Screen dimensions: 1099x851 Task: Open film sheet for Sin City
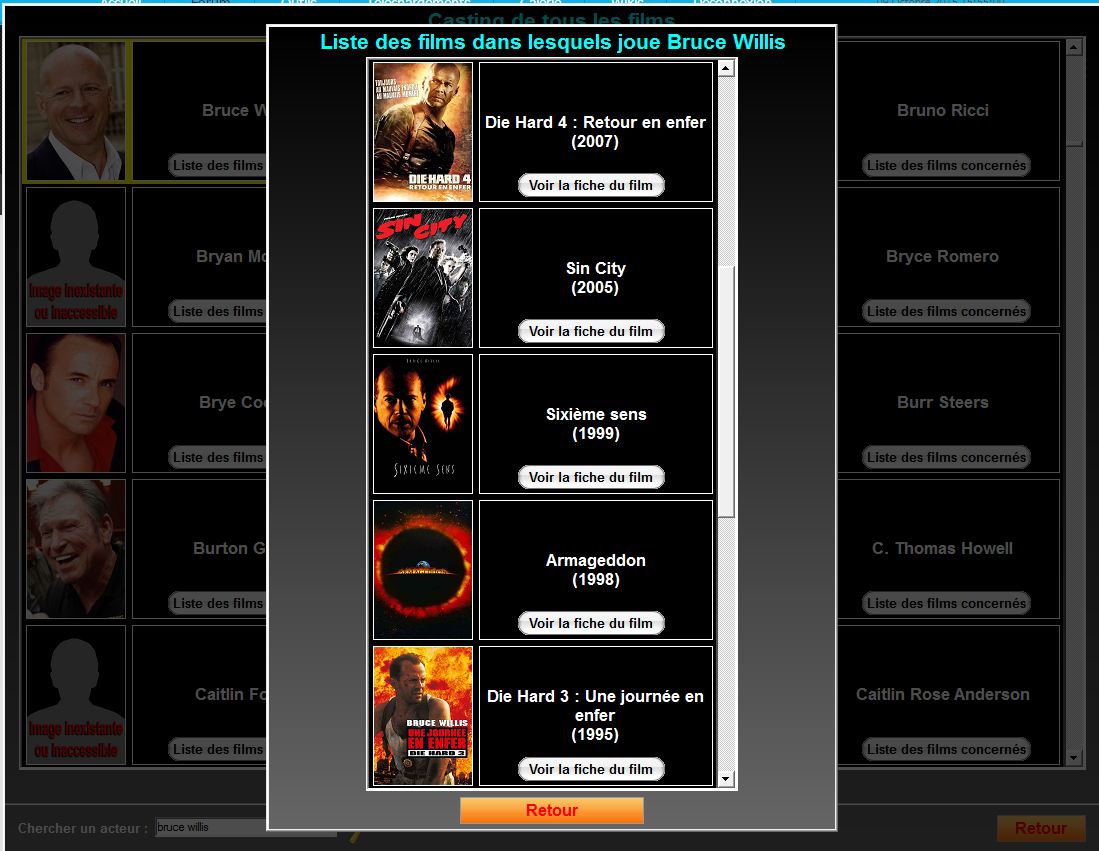click(591, 331)
